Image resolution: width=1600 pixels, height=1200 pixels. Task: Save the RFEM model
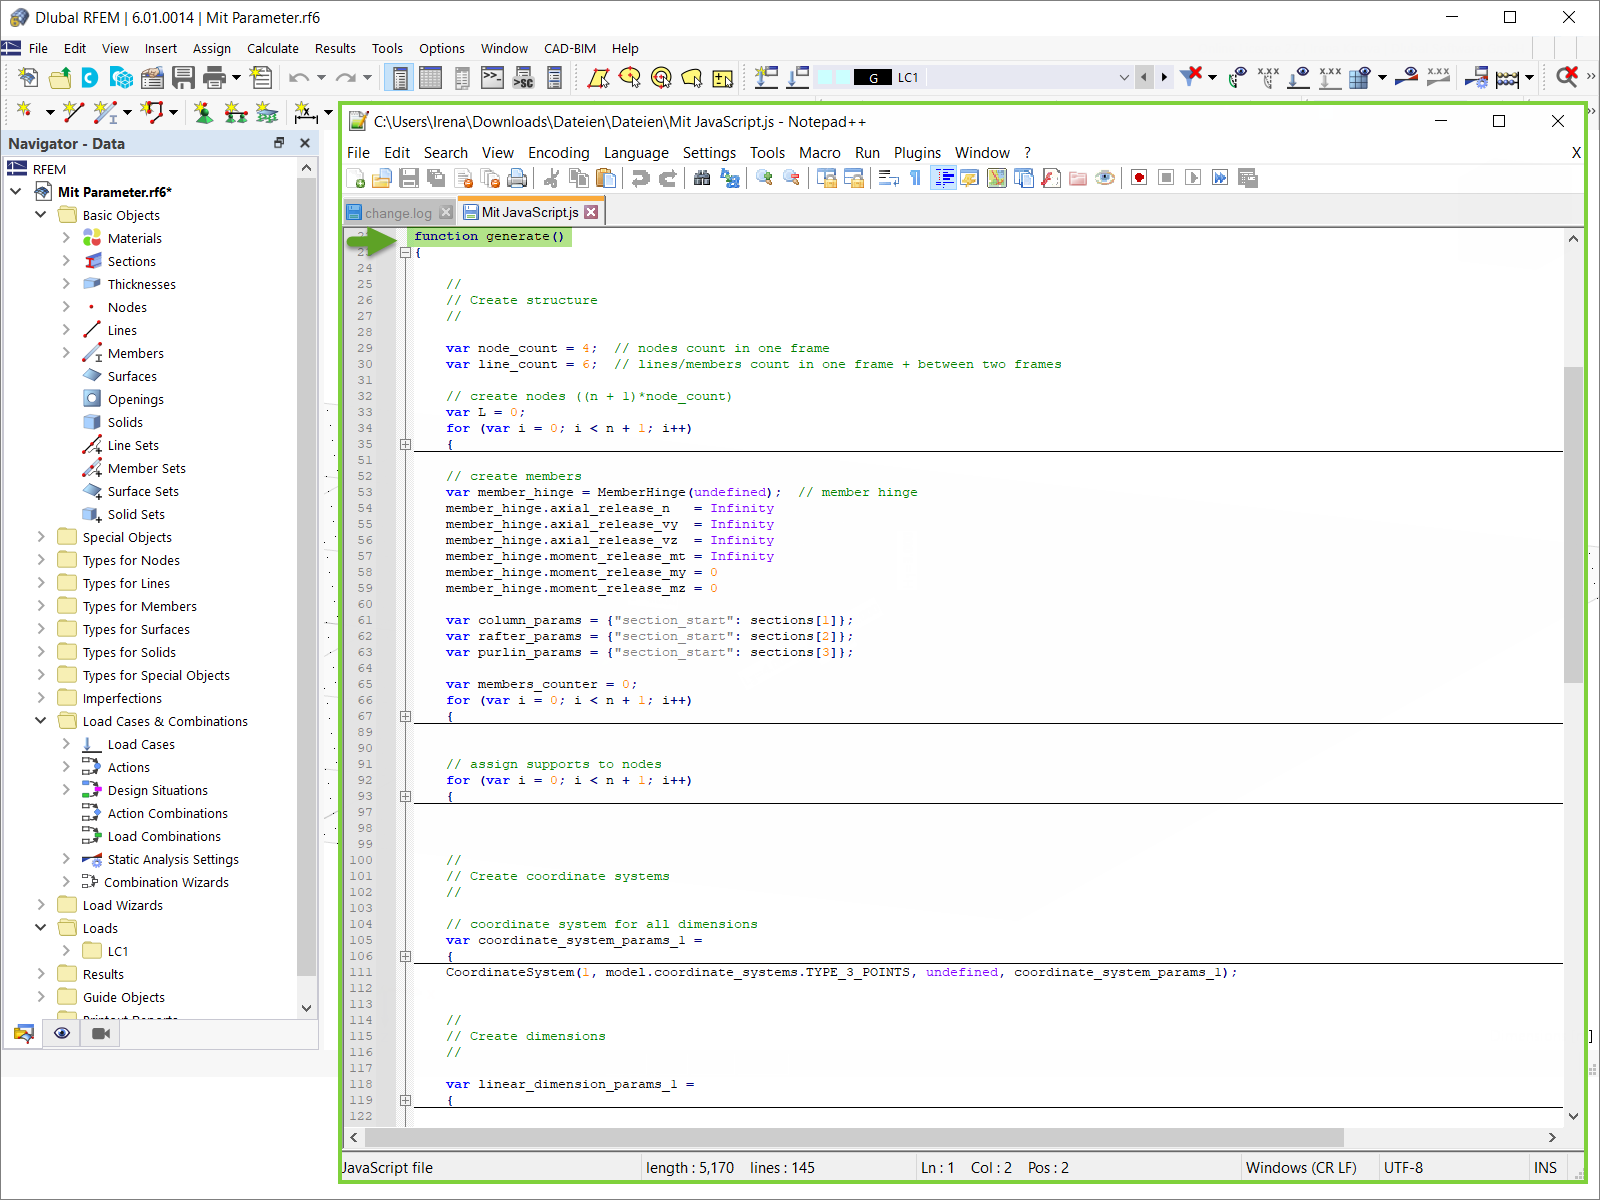[x=184, y=77]
